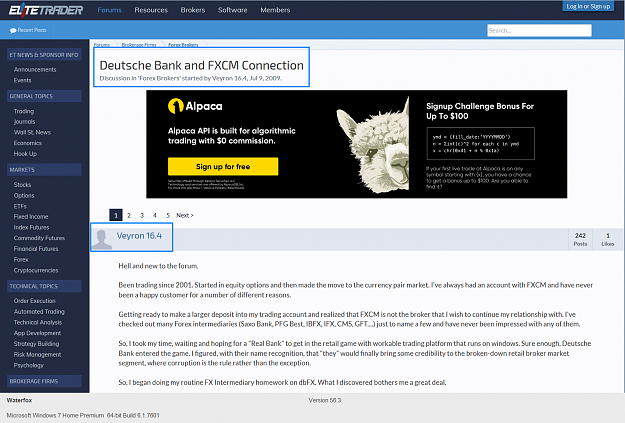This screenshot has width=625, height=423.
Task: Click Markets sidebar header
Action: pos(44,169)
